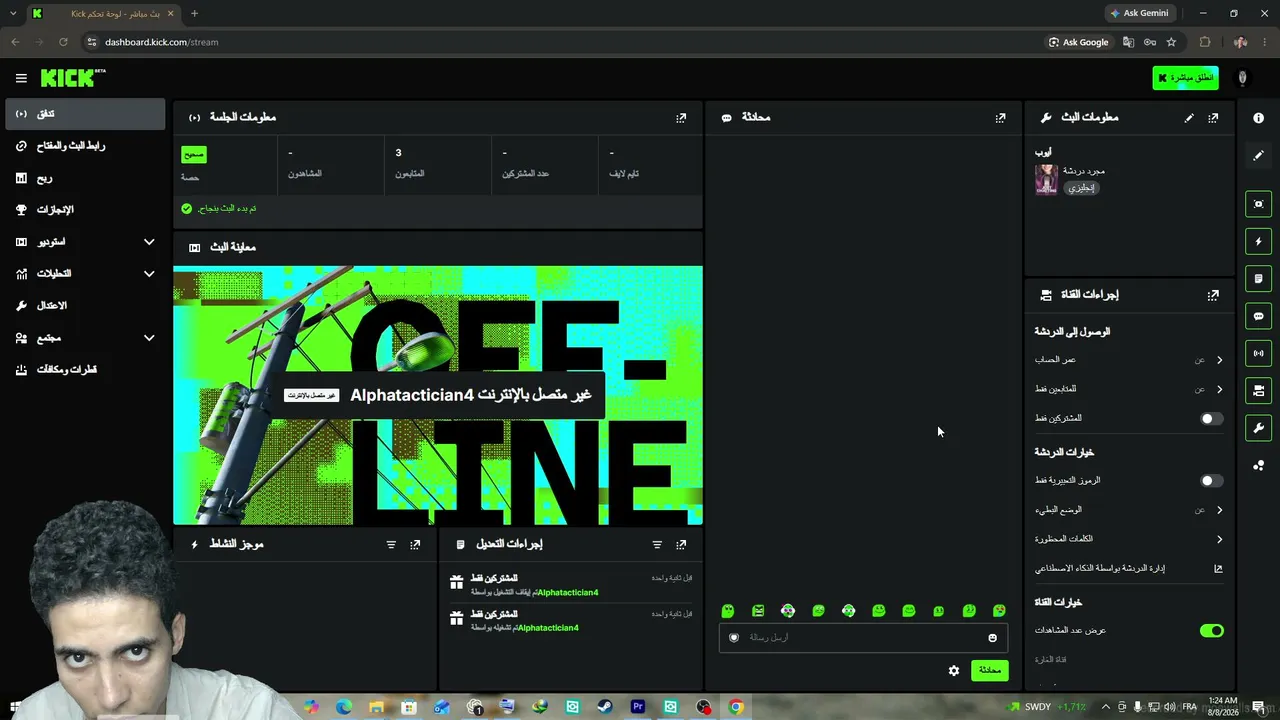Pop out the موجز النشاط activity feed panel
The image size is (1280, 720).
[415, 545]
